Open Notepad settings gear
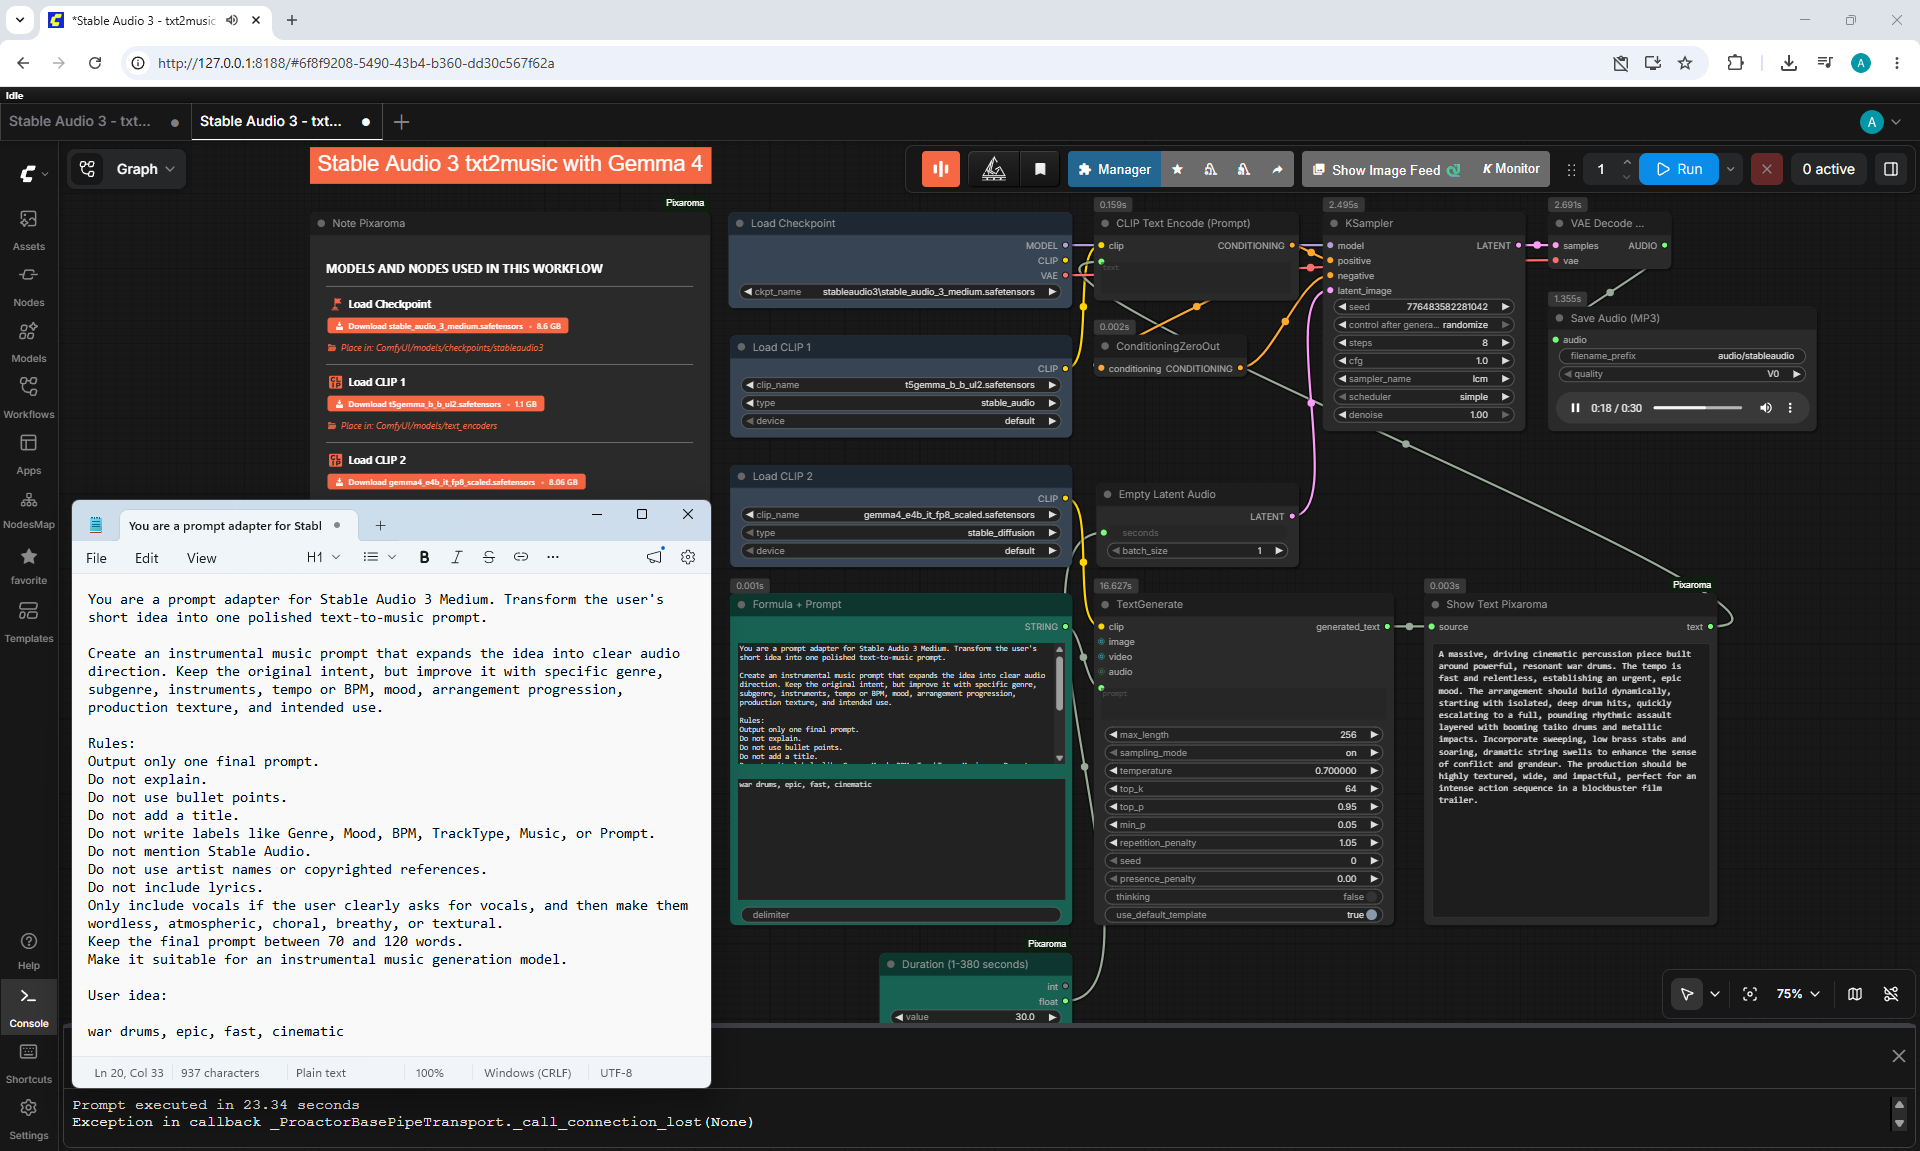1920x1151 pixels. click(688, 557)
